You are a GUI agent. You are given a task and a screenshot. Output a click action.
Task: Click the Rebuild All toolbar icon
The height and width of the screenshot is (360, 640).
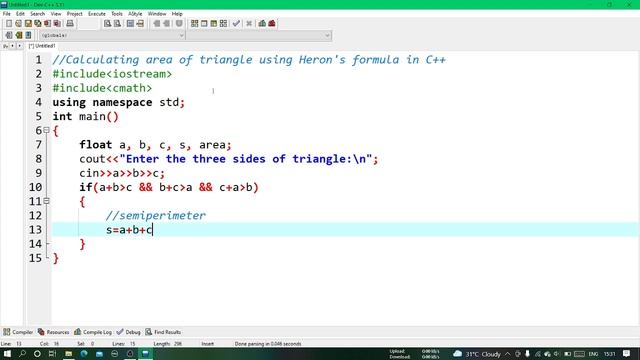tap(223, 24)
